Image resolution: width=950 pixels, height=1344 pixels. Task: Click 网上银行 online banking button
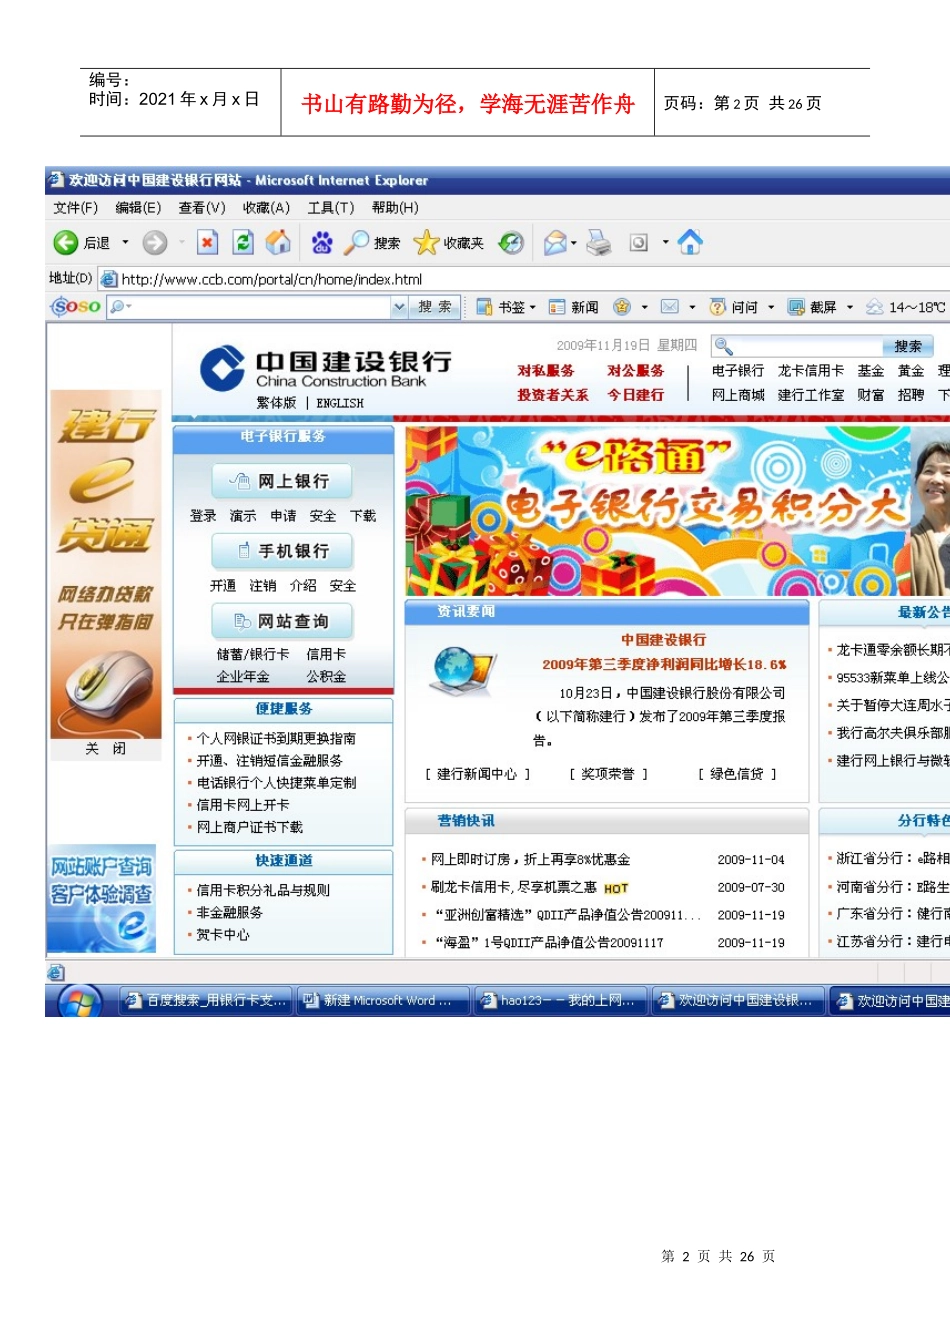point(282,481)
